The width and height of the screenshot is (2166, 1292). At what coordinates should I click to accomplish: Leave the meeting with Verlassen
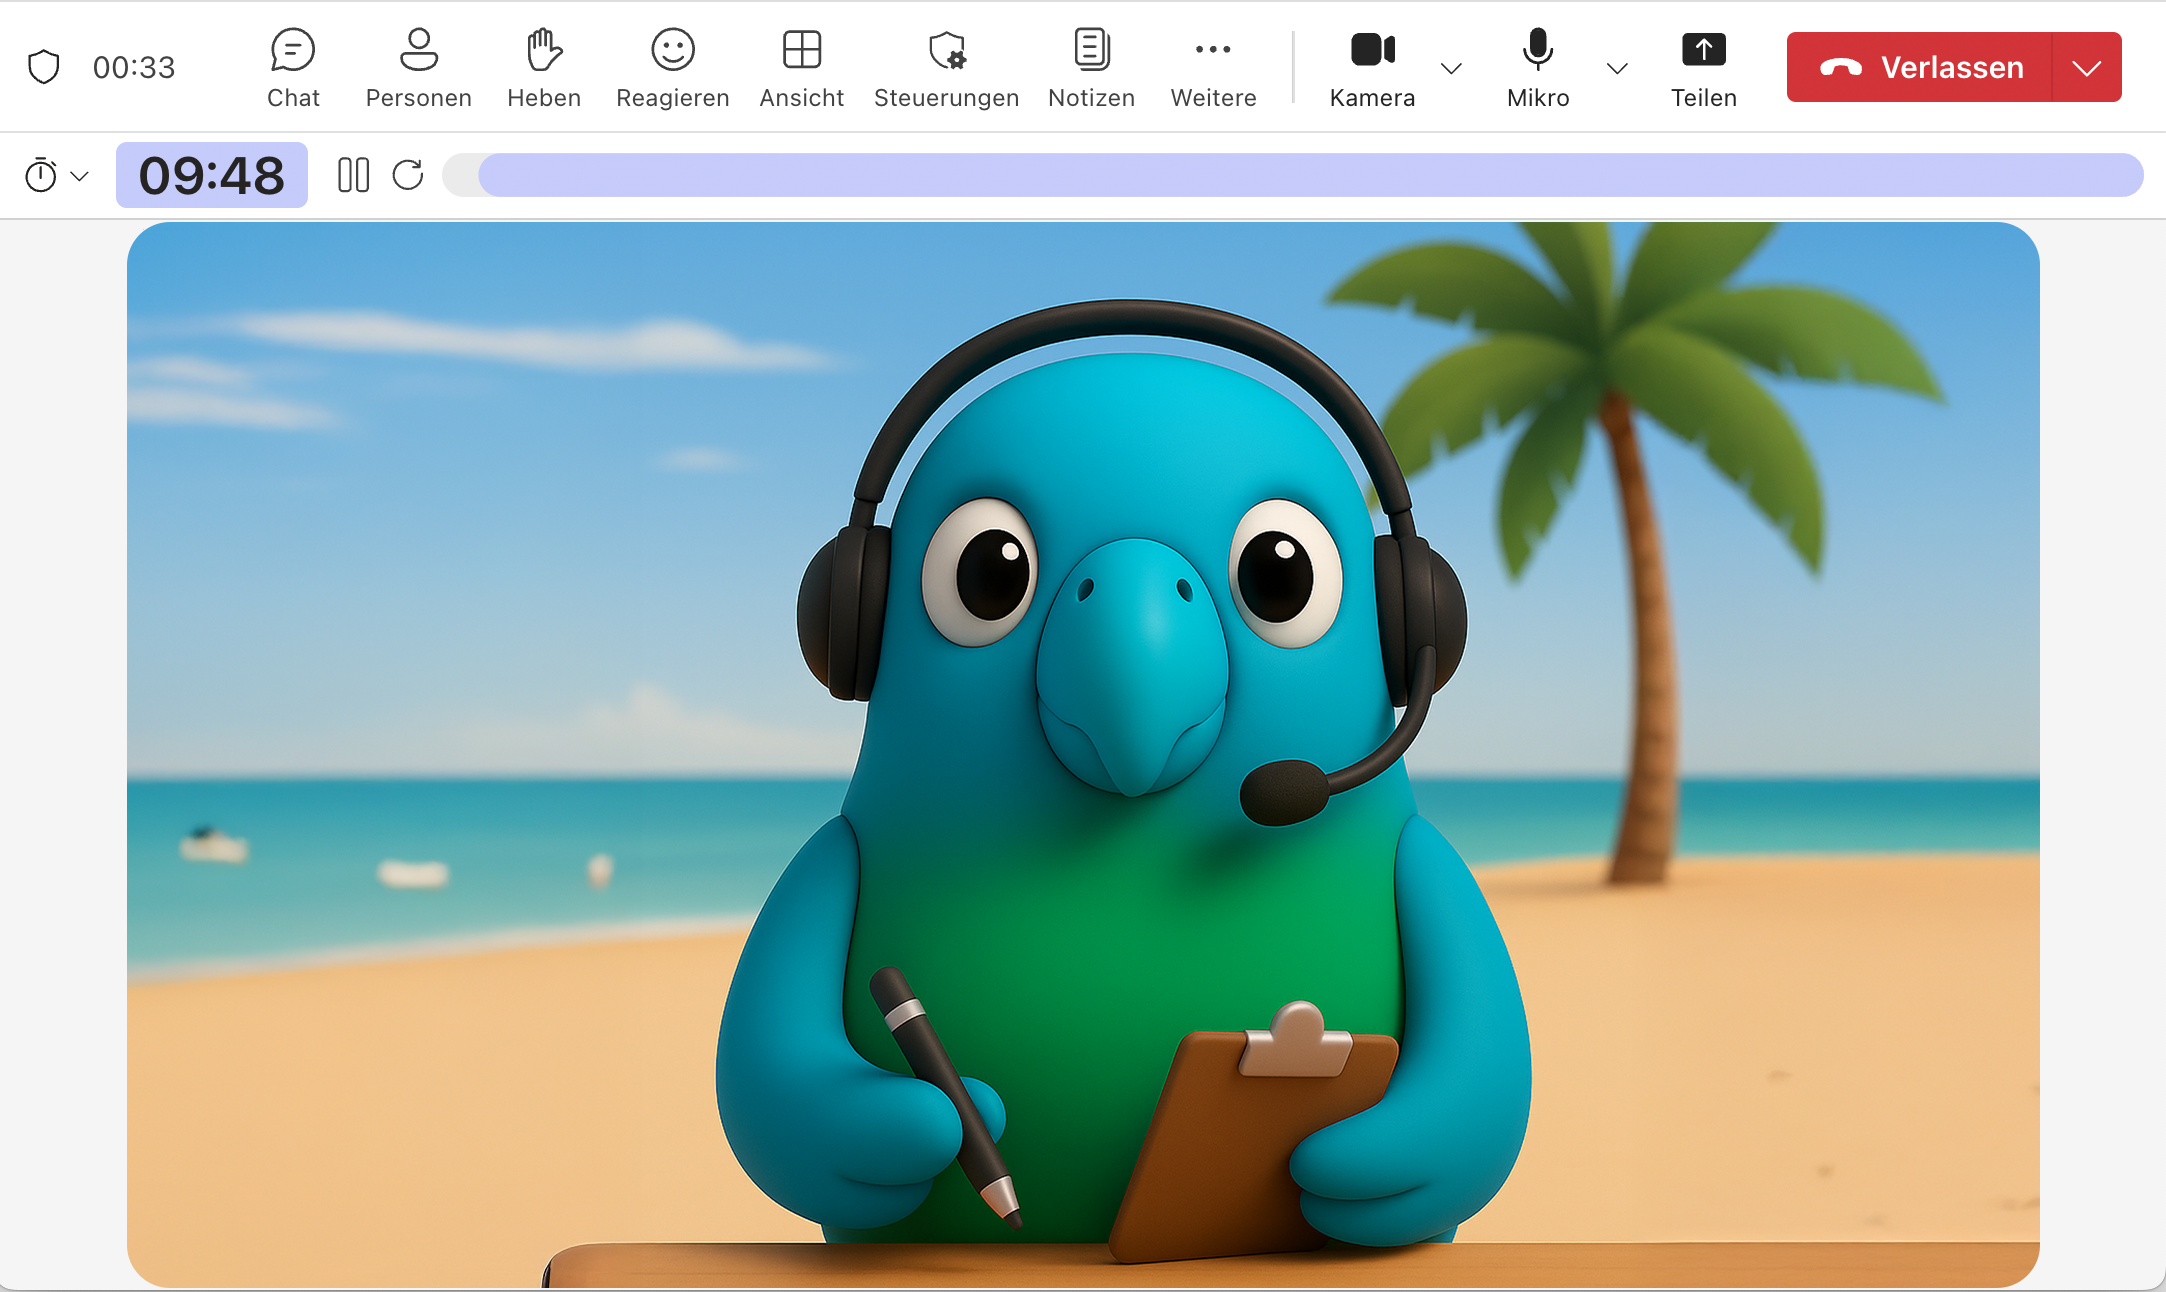pos(1920,67)
